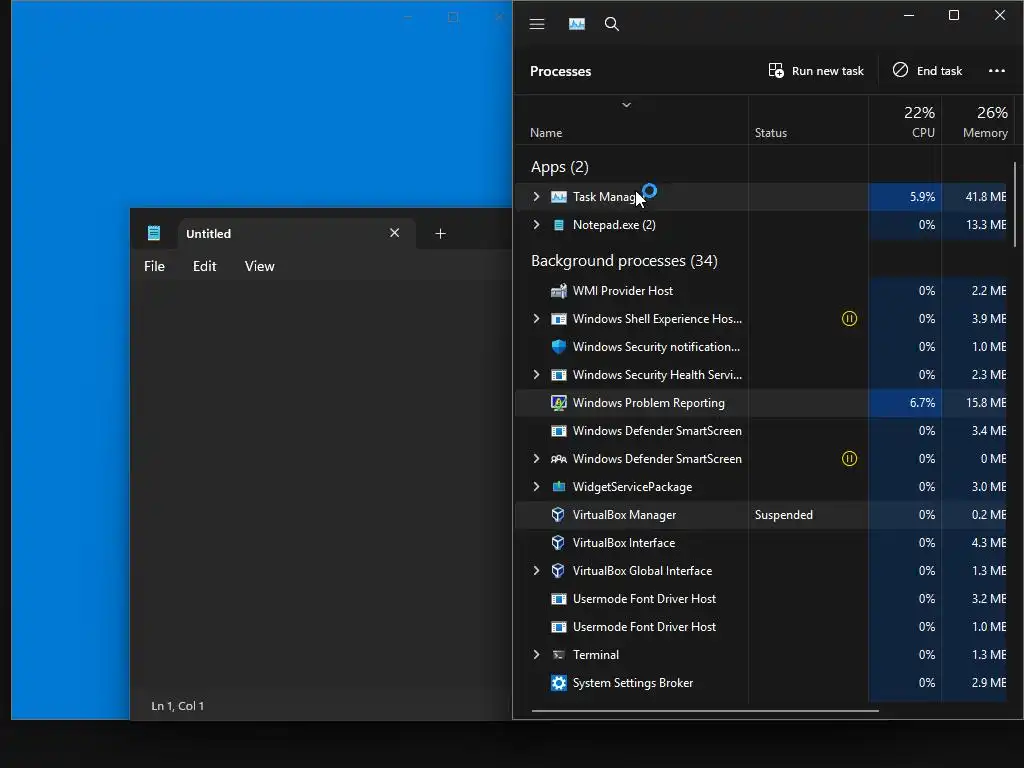Viewport: 1024px width, 768px height.
Task: Close the Untitled tab in Notepad
Action: pos(394,233)
